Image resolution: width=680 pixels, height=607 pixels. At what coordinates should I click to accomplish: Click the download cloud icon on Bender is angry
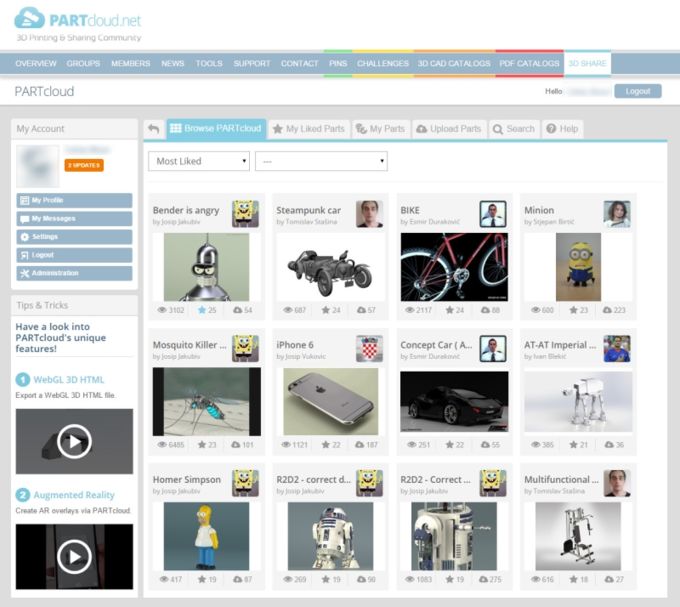point(238,310)
